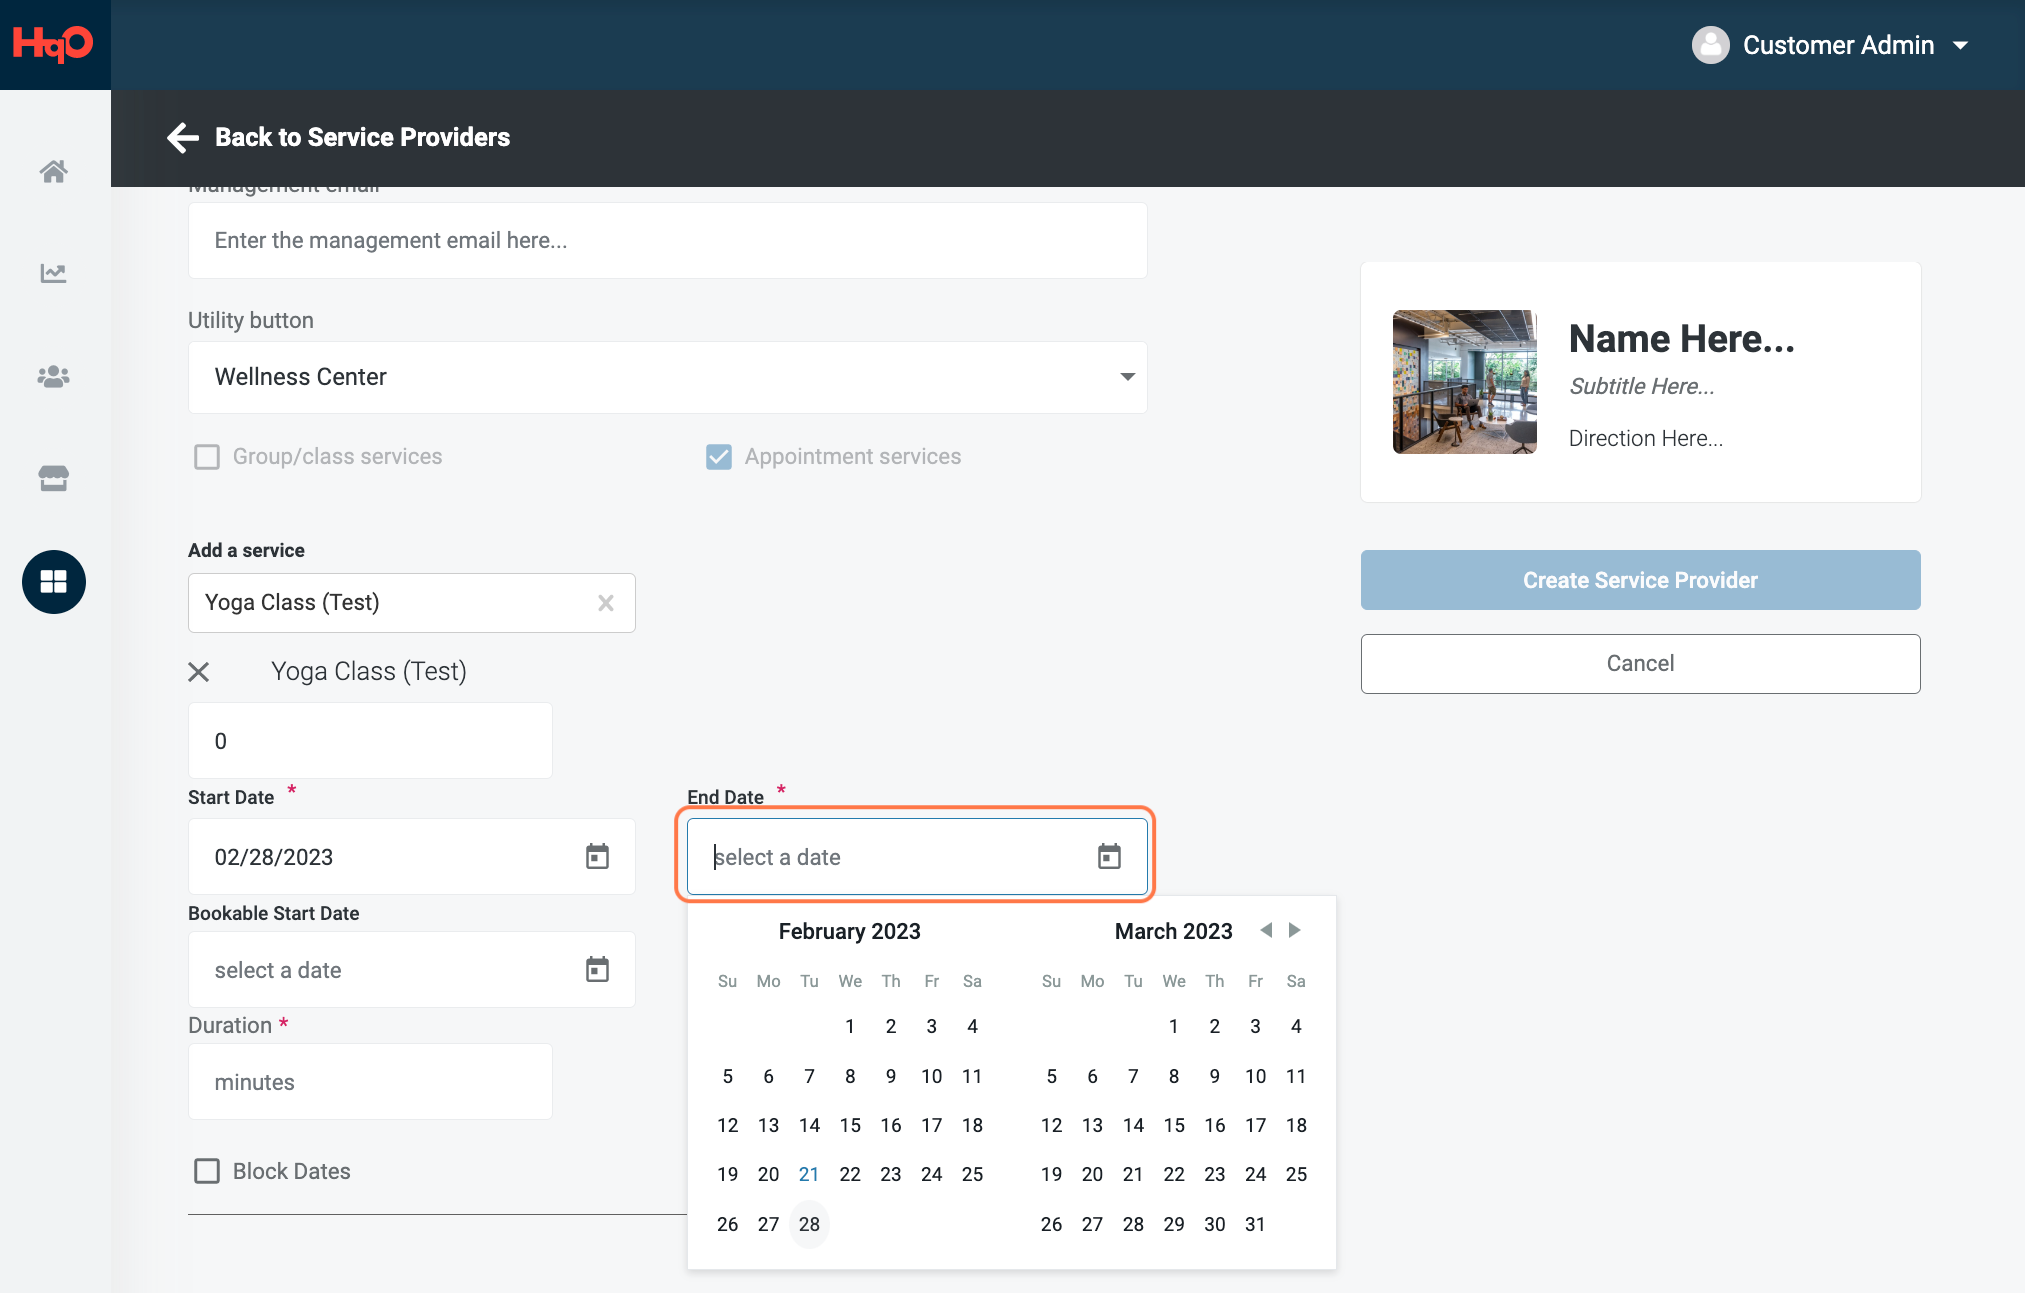Viewport: 2025px width, 1293px height.
Task: Open the Utility button Wellness Center dropdown
Action: [668, 377]
